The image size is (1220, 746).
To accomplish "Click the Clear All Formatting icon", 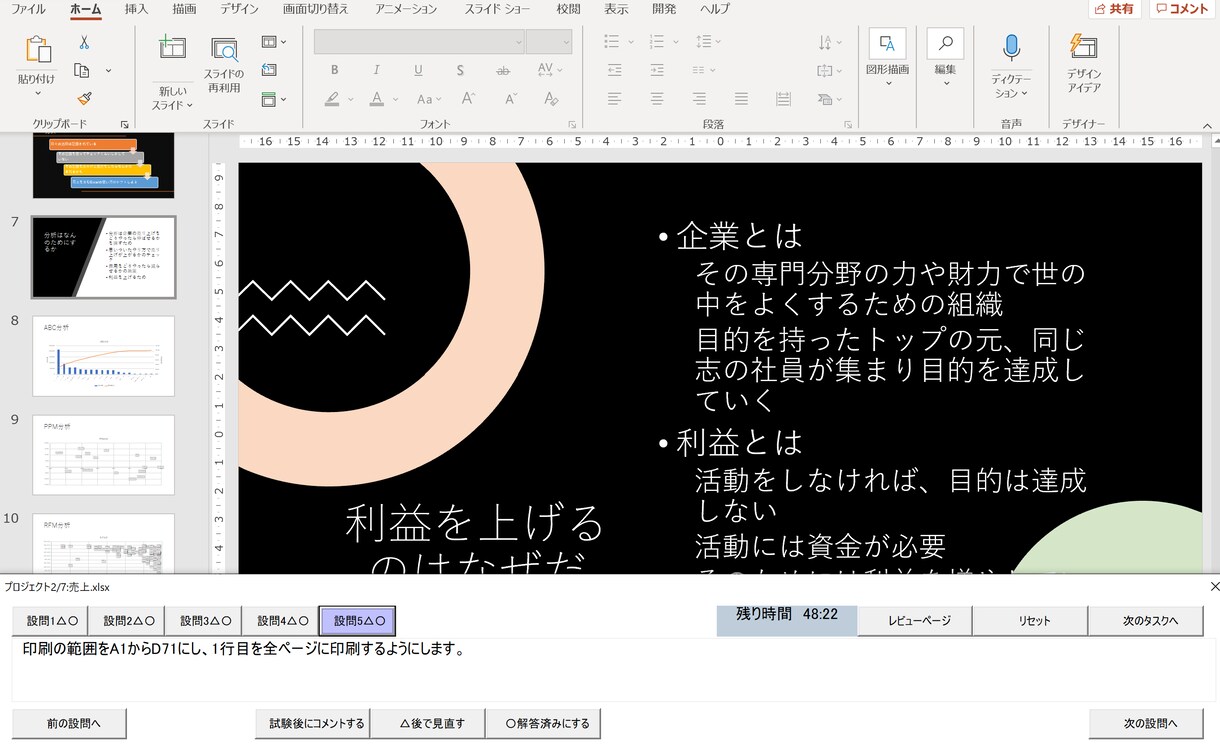I will 551,99.
